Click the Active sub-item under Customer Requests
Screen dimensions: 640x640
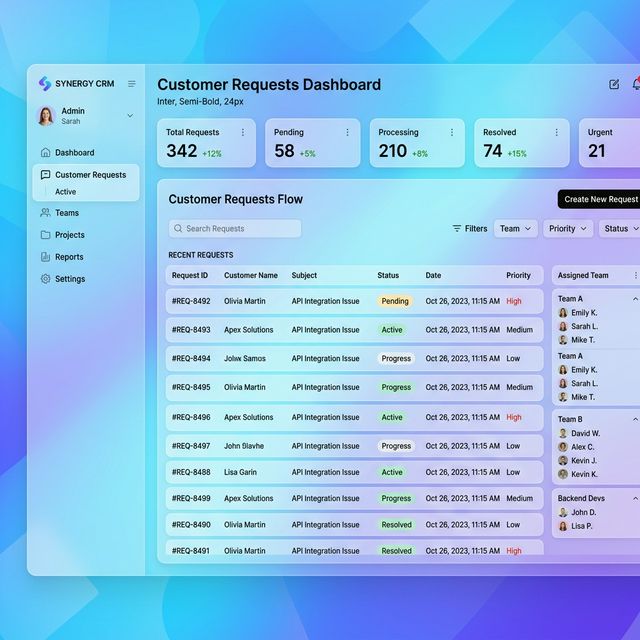[x=66, y=192]
